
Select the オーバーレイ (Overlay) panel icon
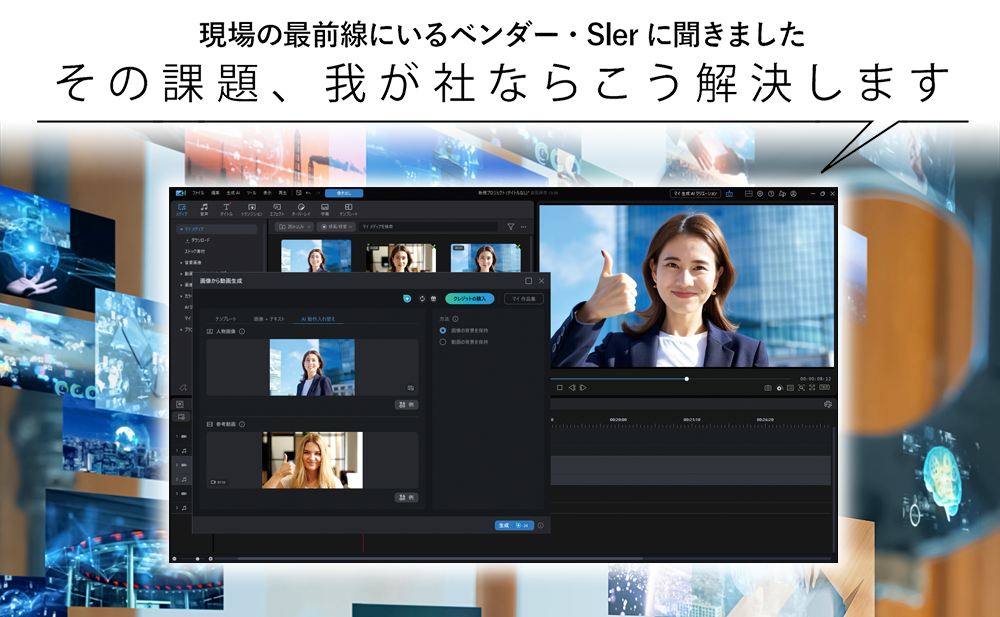[x=304, y=209]
